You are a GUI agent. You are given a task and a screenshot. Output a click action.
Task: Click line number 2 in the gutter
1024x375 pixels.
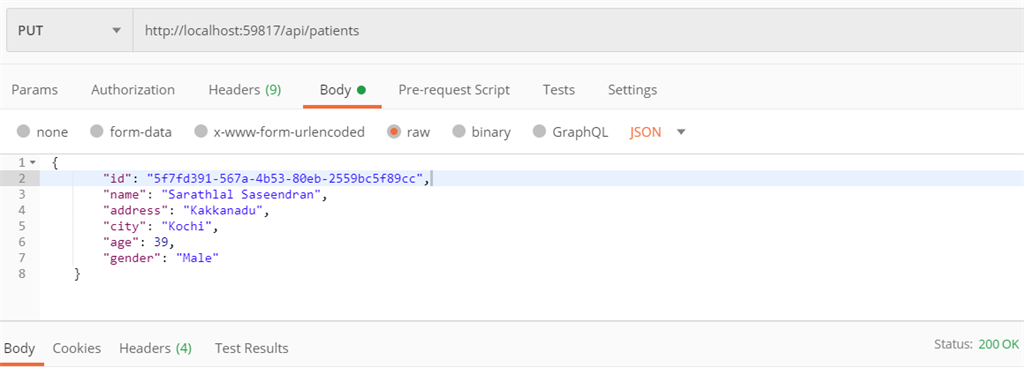(x=22, y=178)
